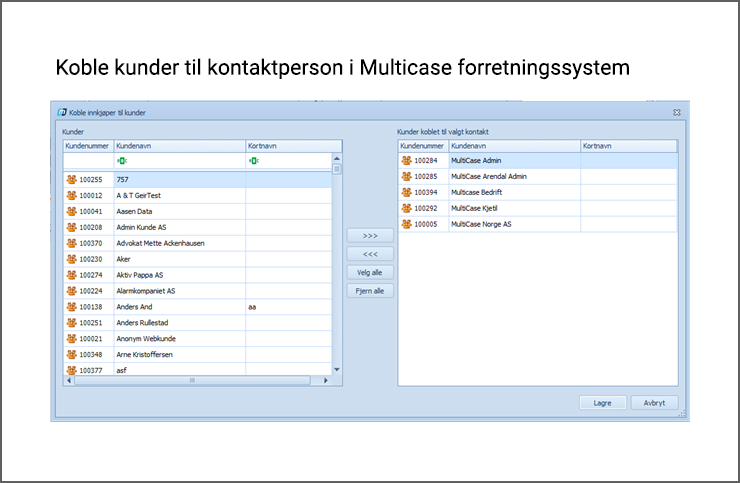Image resolution: width=740 pixels, height=483 pixels.
Task: Select linked customer MultiCase Arendal Admin
Action: click(538, 176)
